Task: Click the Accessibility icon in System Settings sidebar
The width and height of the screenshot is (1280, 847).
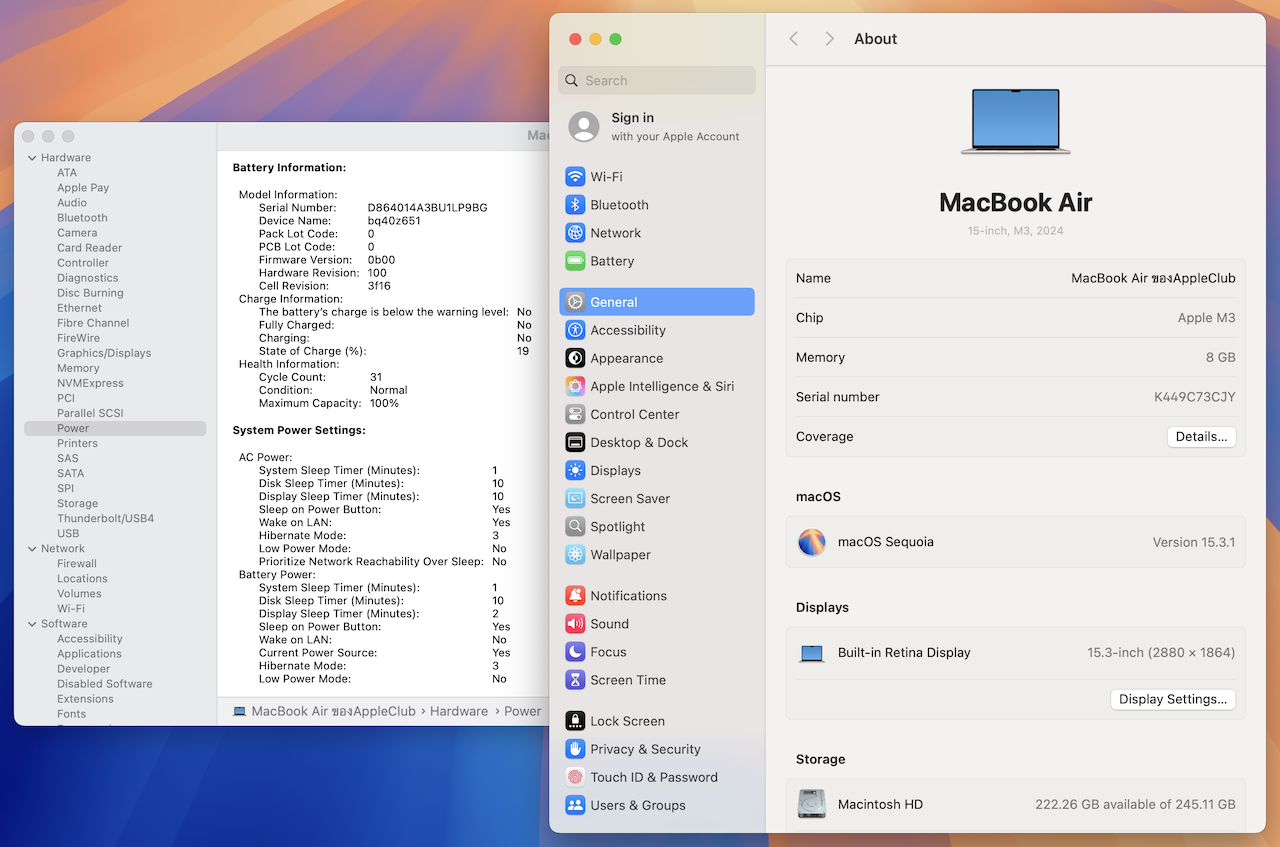Action: [575, 330]
